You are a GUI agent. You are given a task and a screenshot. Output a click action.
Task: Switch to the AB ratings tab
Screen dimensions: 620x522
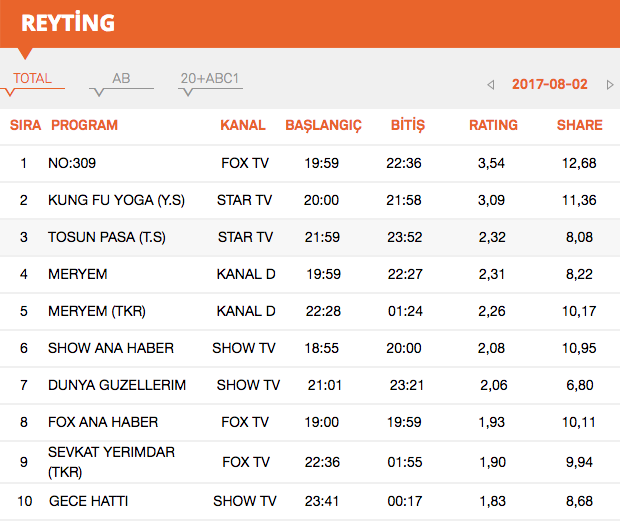pos(121,79)
